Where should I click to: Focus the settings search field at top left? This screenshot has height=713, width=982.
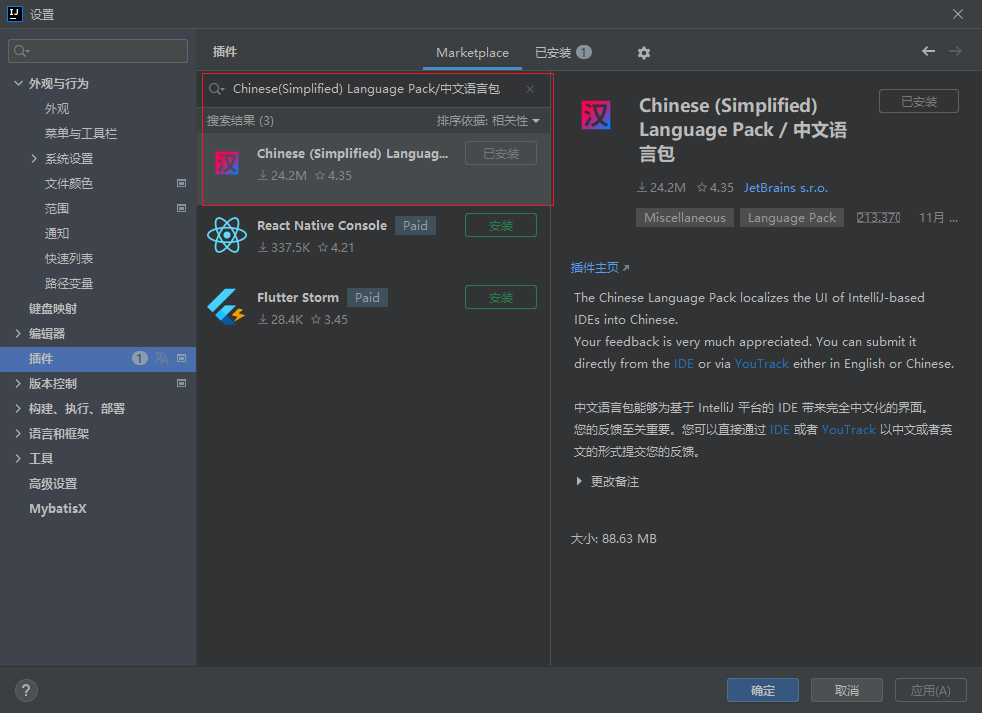(98, 51)
